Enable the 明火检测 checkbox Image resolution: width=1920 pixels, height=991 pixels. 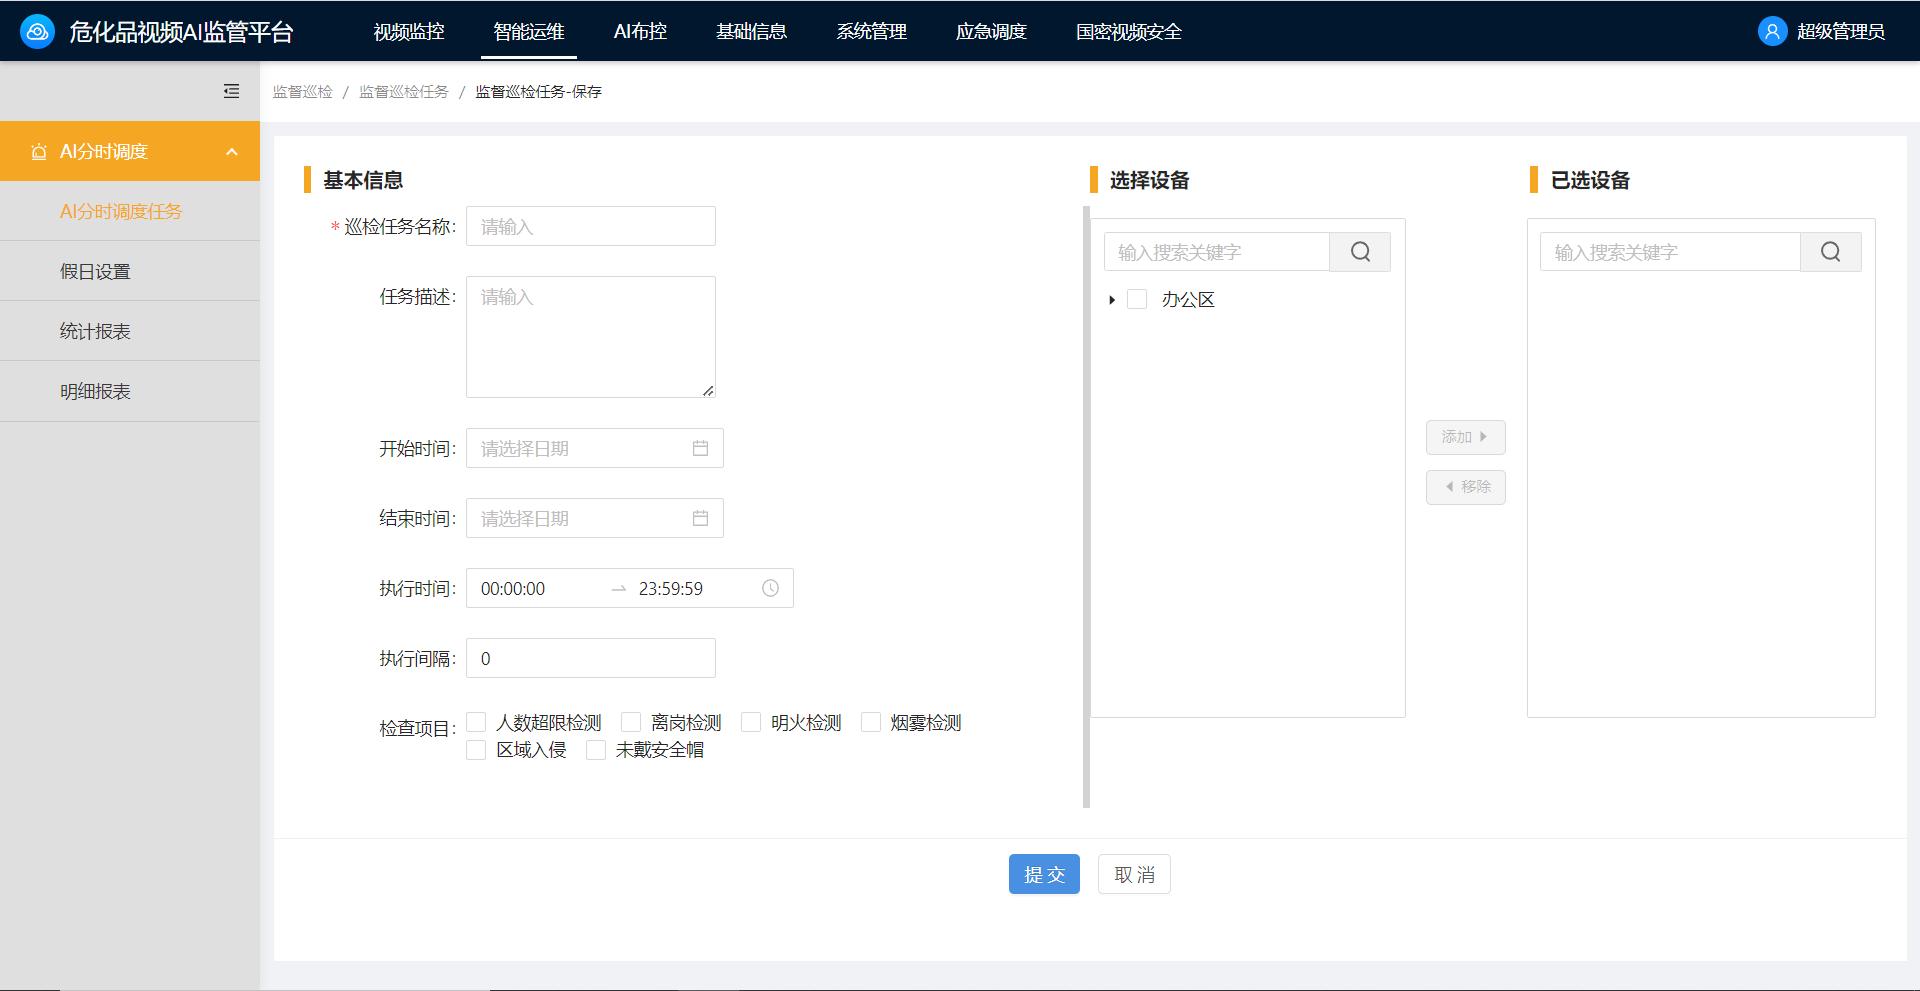[x=750, y=721]
